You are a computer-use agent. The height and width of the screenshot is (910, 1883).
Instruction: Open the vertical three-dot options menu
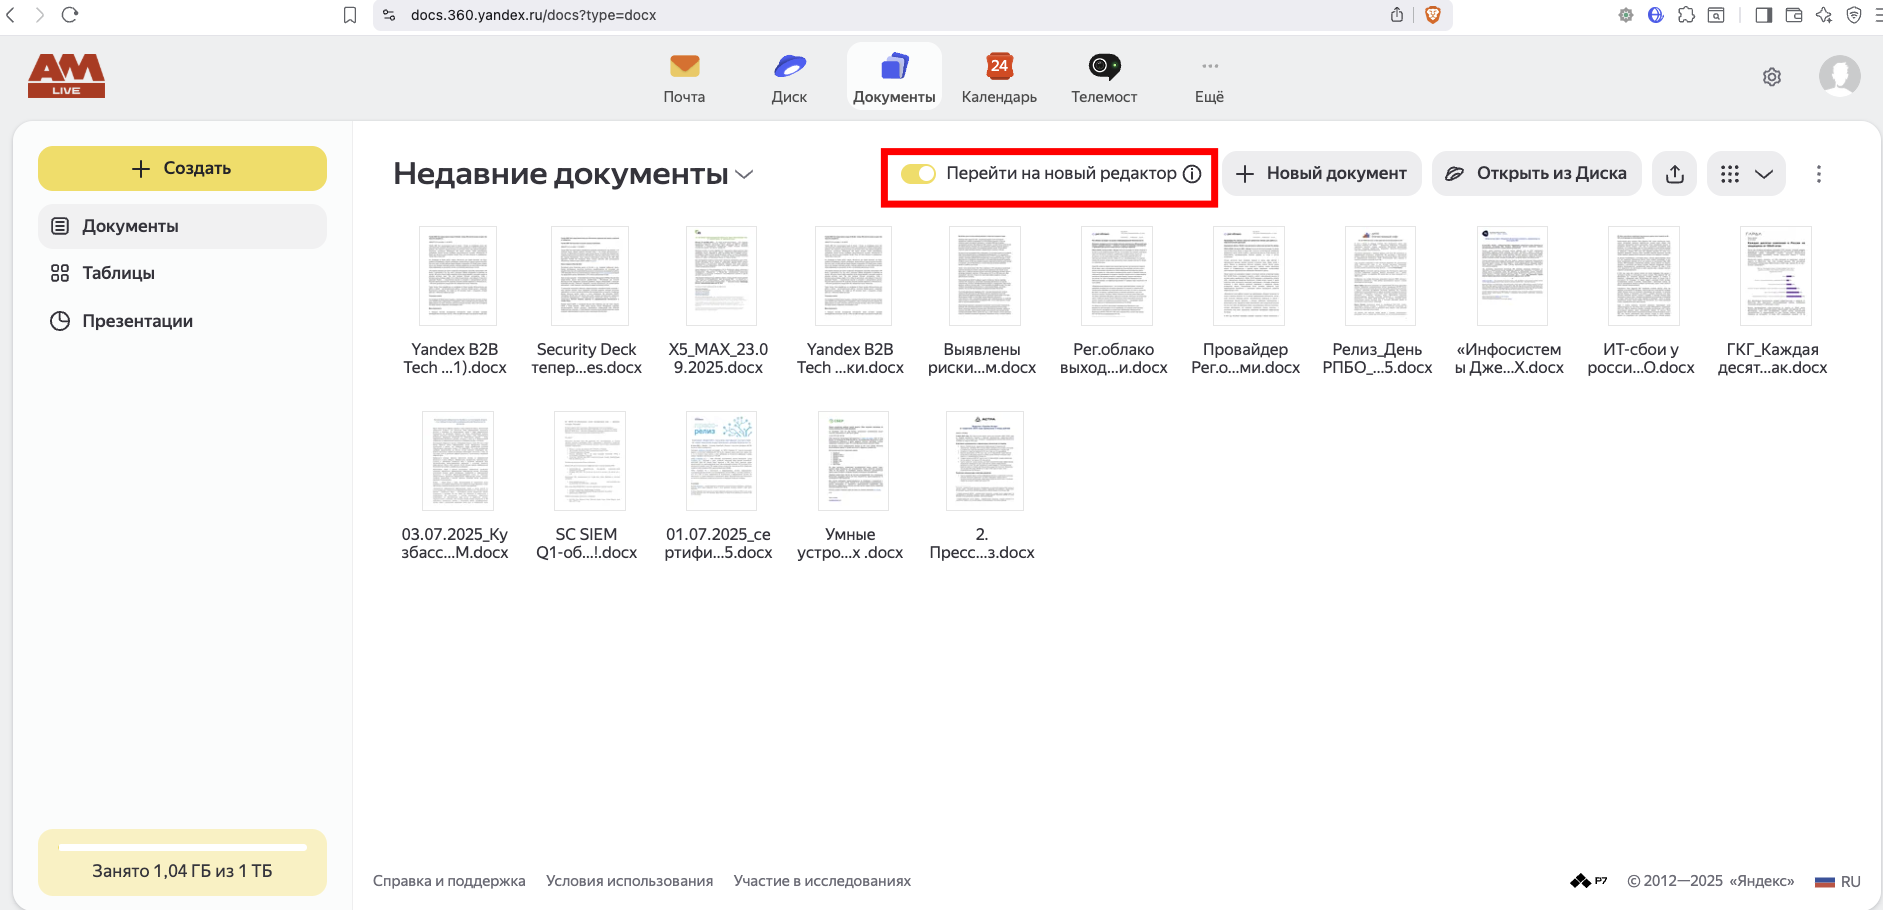[x=1819, y=174]
